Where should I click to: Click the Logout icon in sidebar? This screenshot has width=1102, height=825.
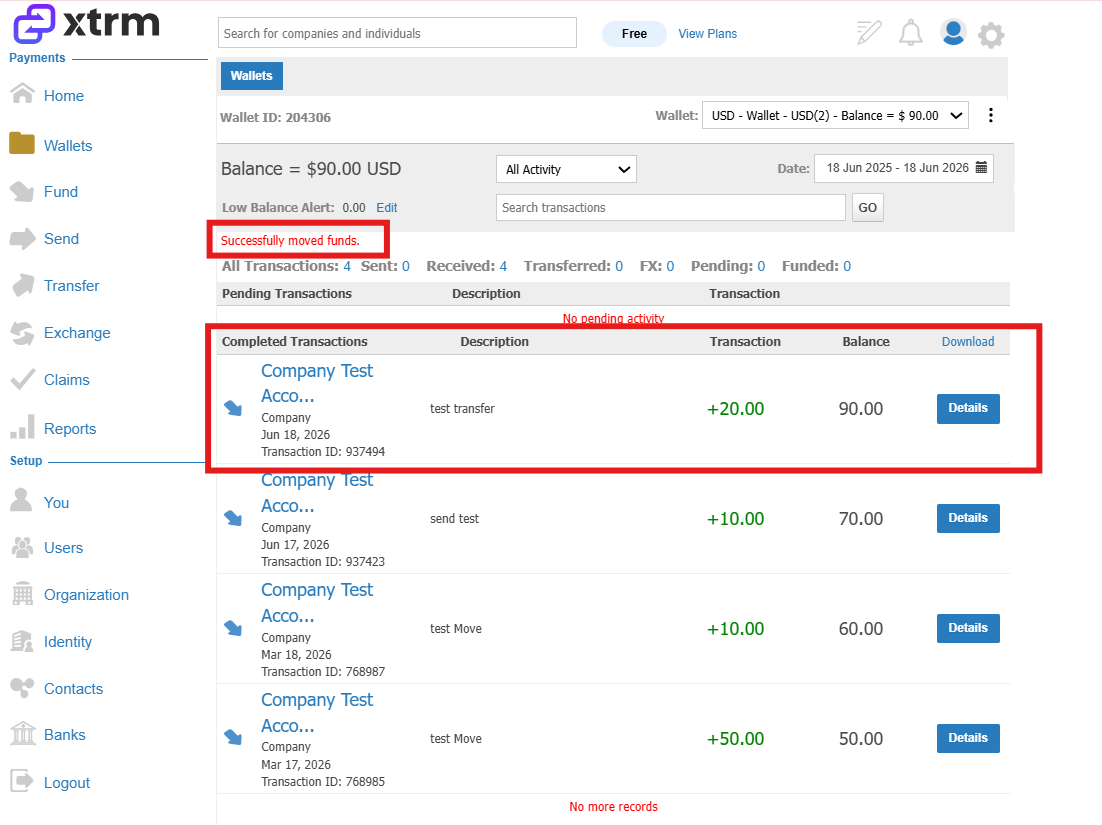coord(22,780)
